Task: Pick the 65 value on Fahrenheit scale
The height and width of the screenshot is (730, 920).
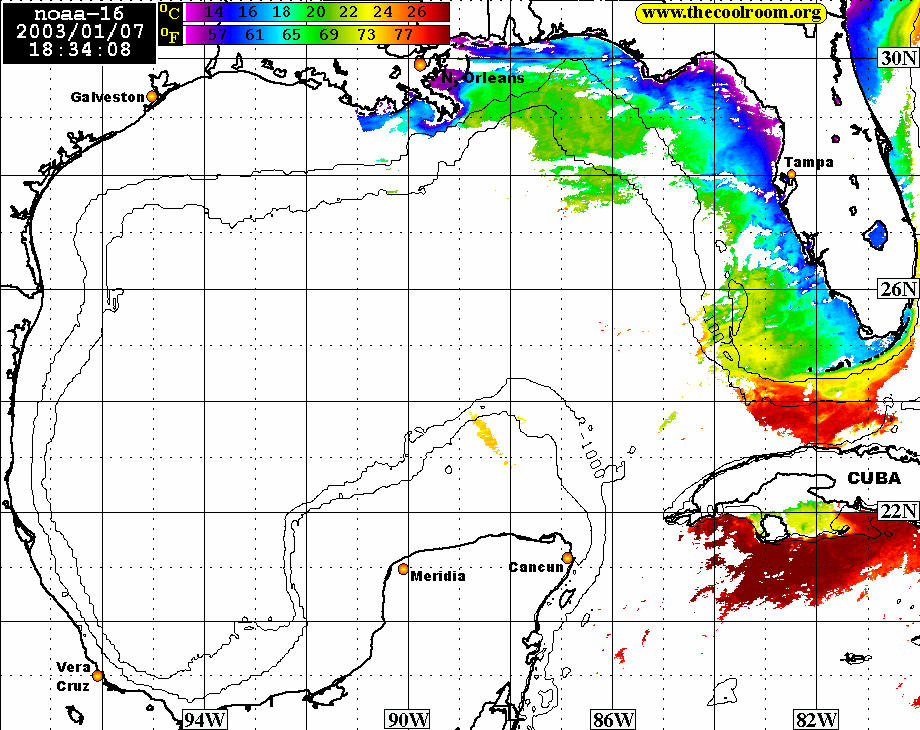Action: pos(292,35)
